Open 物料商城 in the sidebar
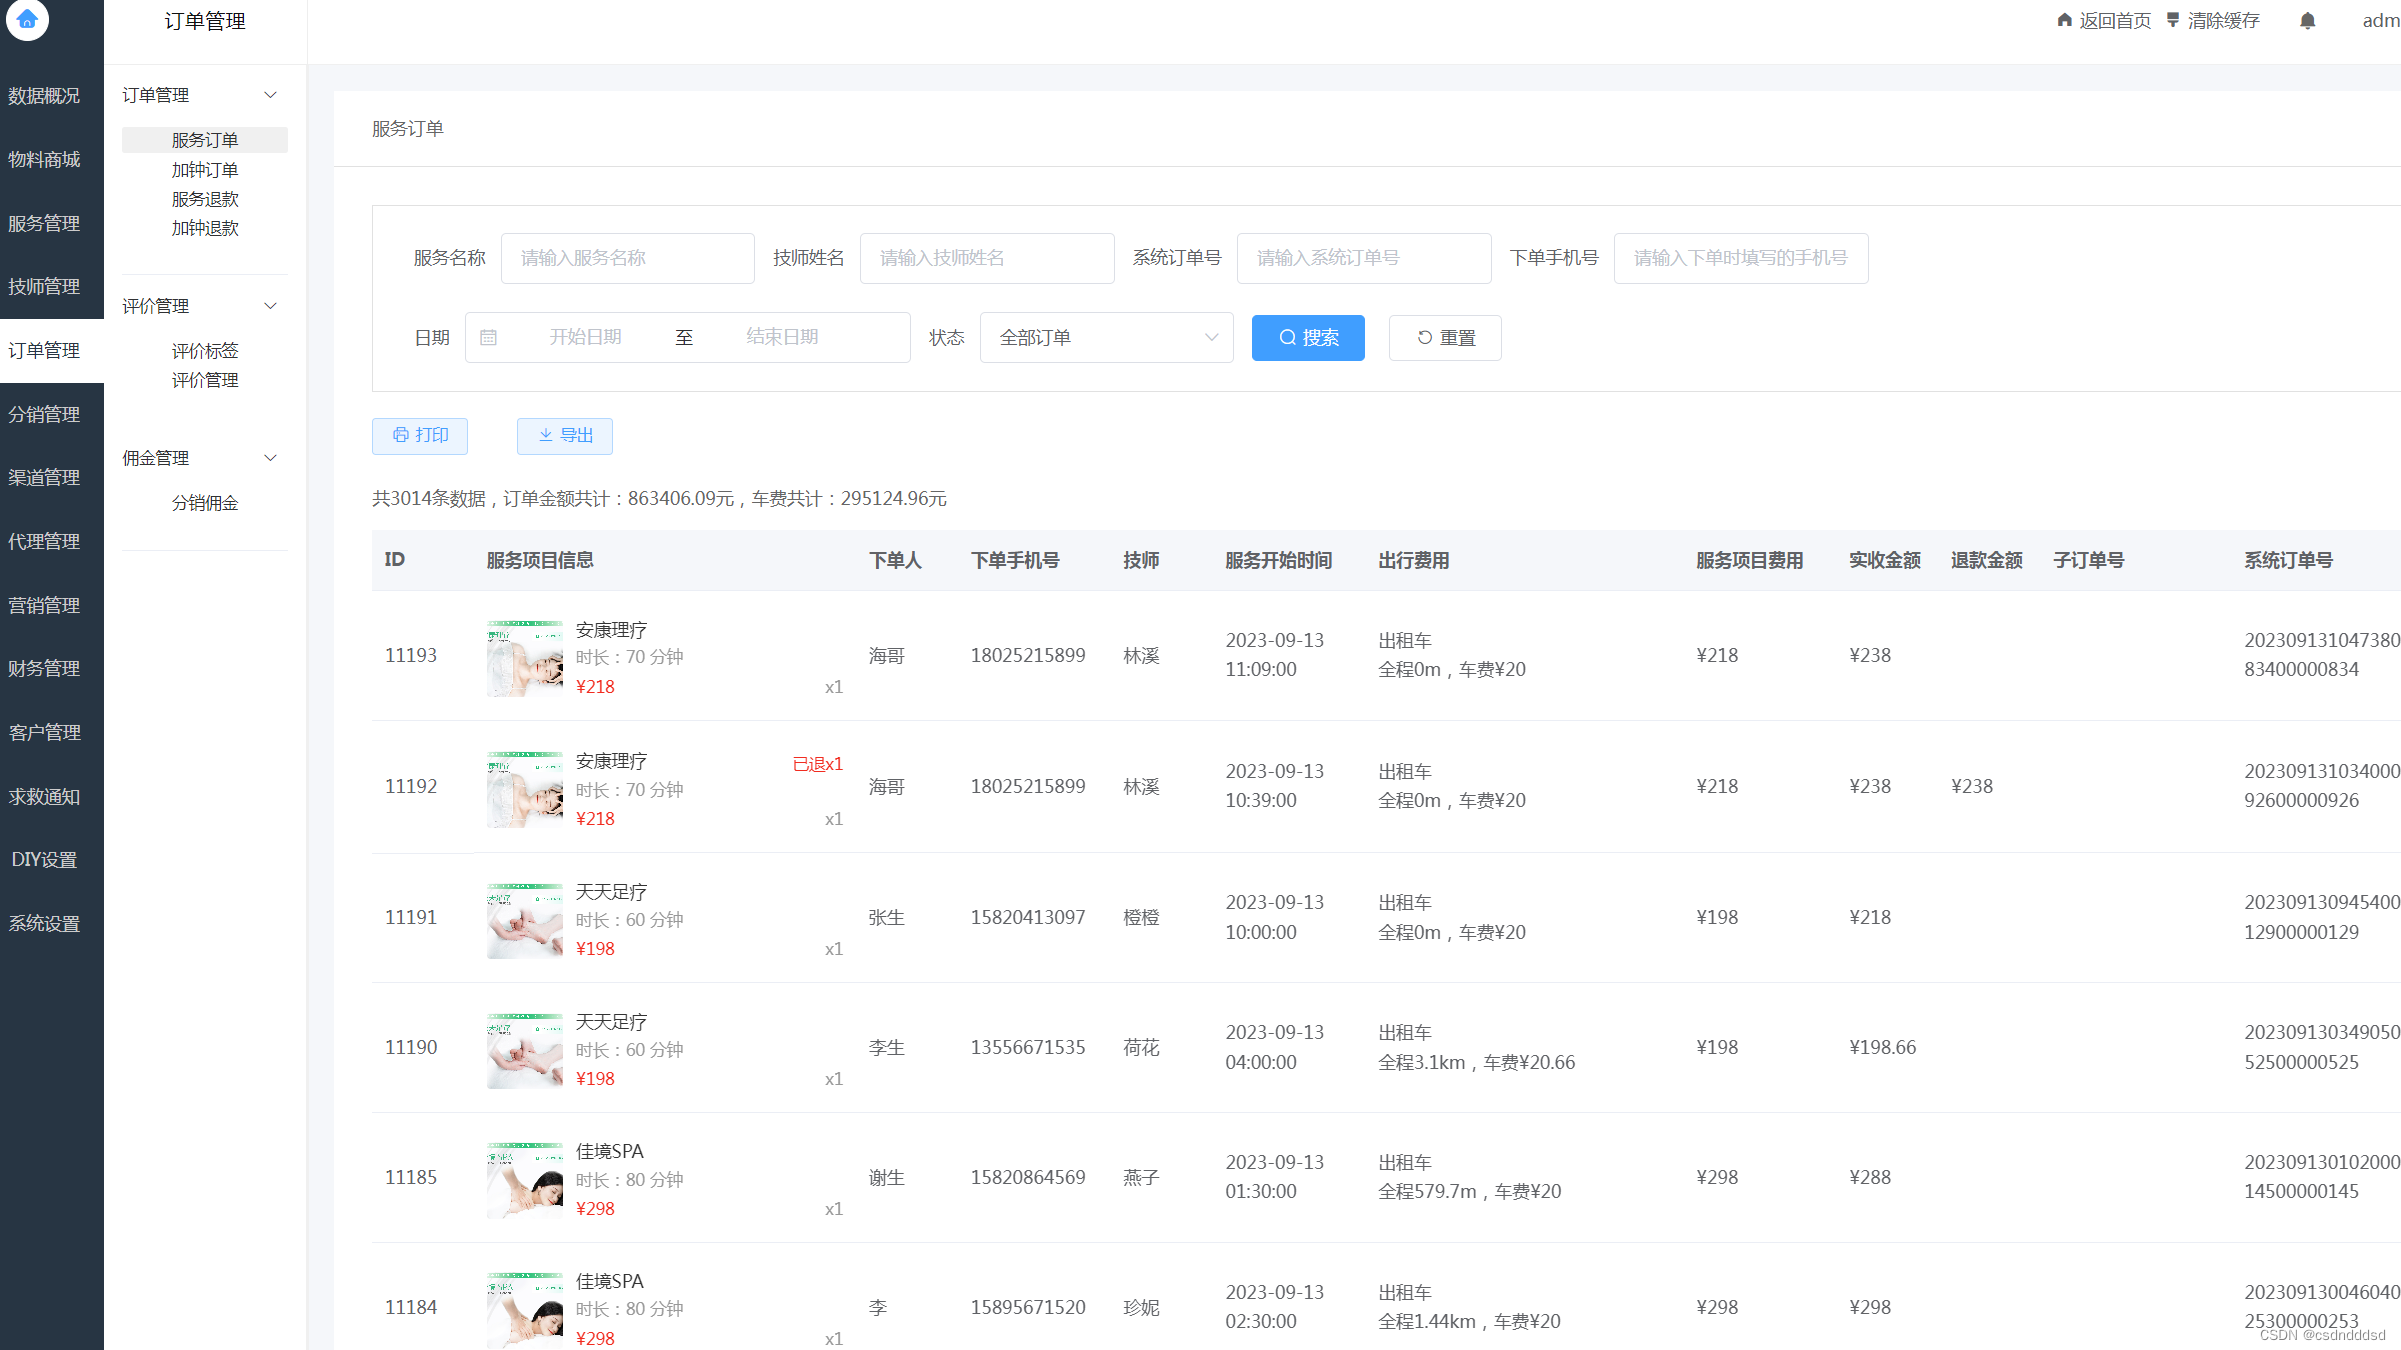Viewport: 2401px width, 1350px height. [44, 160]
